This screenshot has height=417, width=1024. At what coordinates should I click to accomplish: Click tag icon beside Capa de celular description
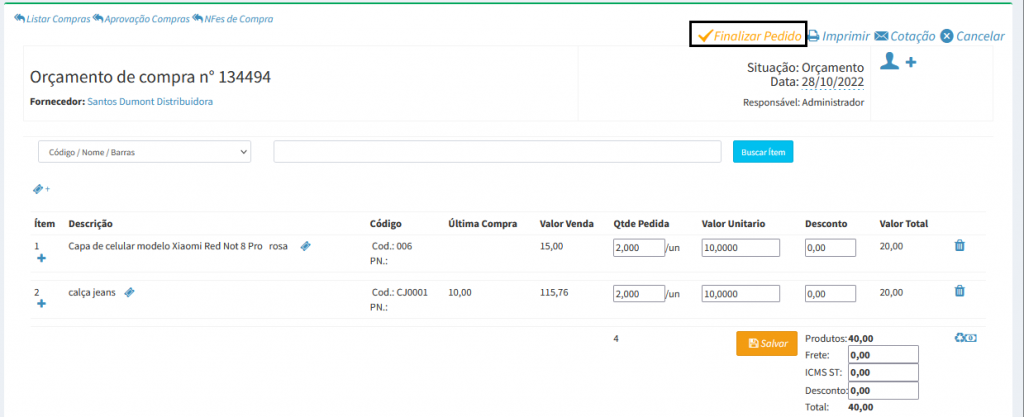(305, 245)
